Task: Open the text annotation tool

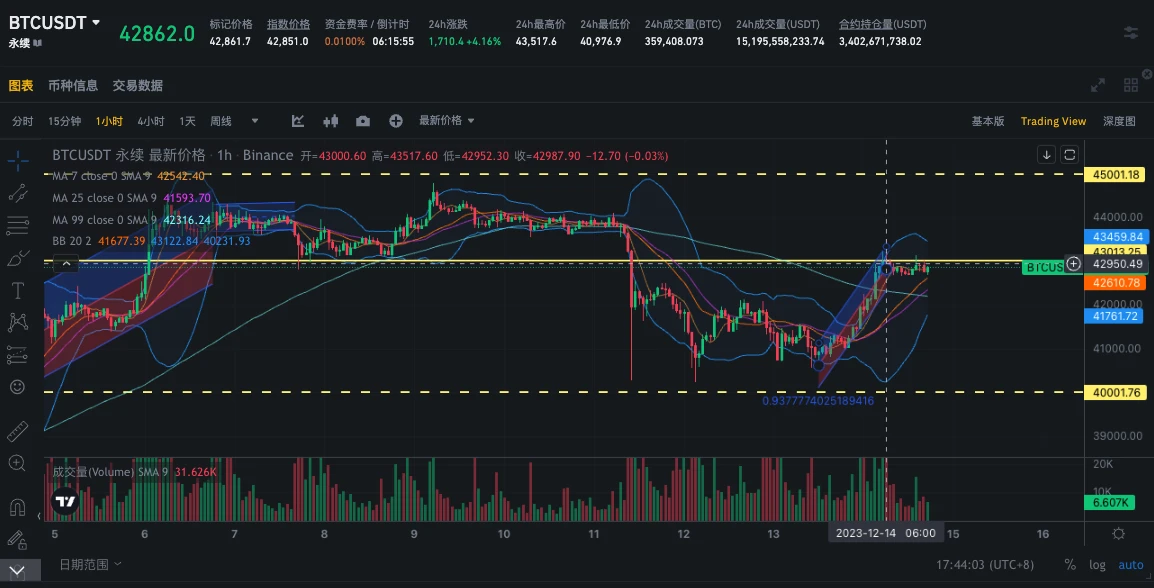Action: tap(16, 290)
